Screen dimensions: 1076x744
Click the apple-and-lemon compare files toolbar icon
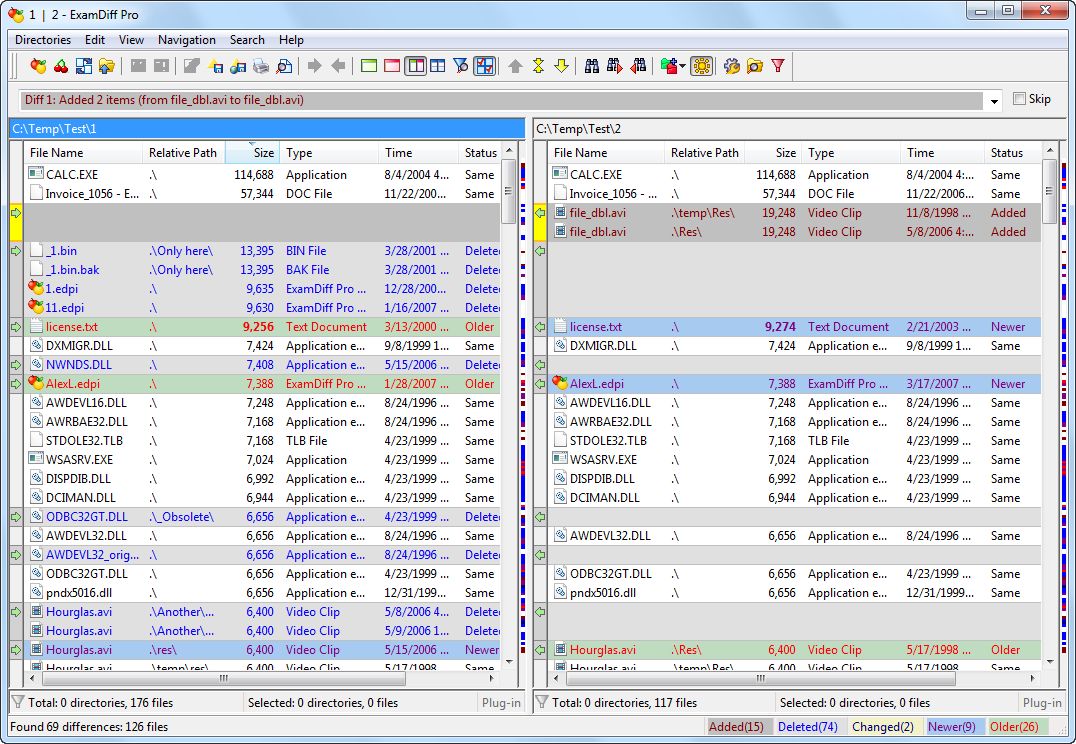coord(38,66)
